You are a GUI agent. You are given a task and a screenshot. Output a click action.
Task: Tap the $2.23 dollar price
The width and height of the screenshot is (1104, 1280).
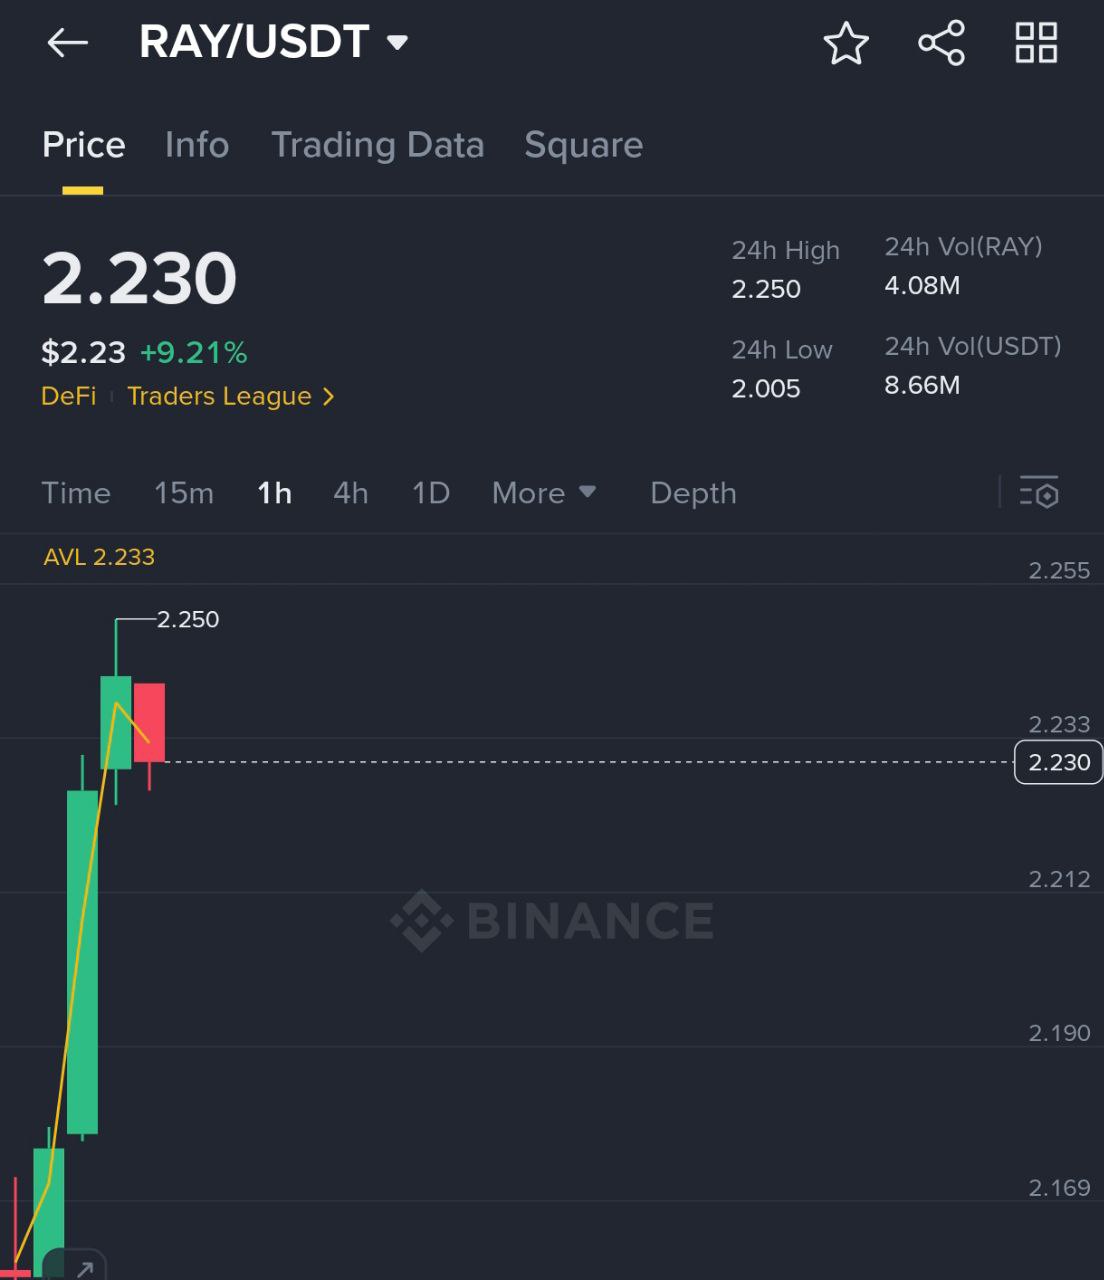[83, 352]
